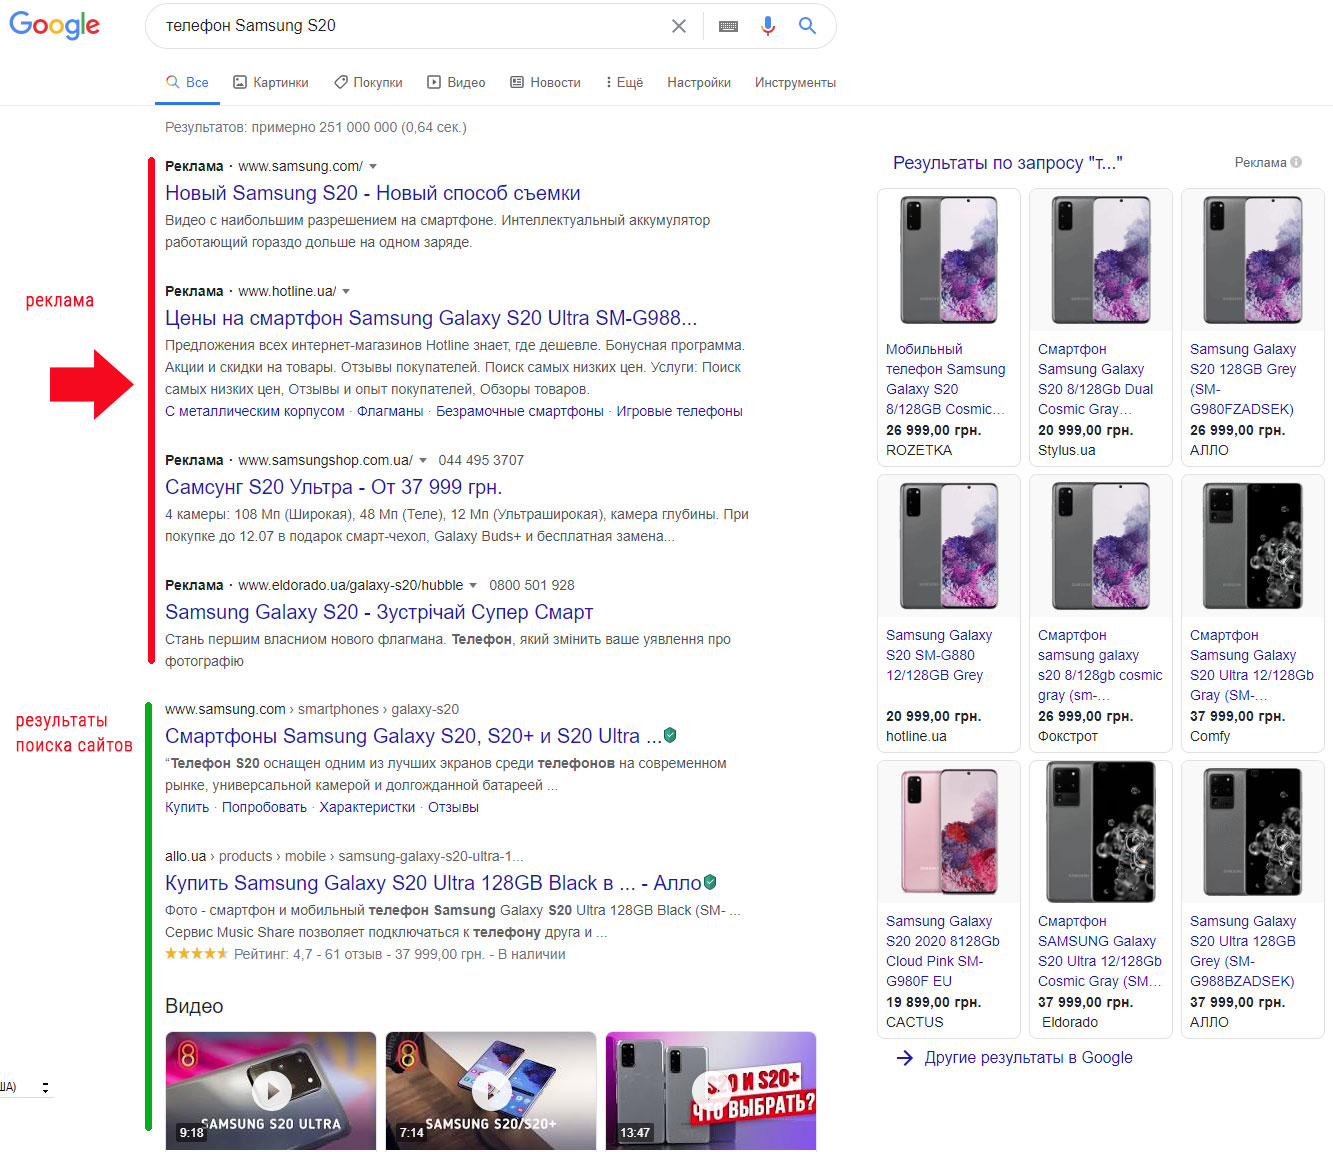The image size is (1333, 1152).
Task: Click the Результаты по запросу heading
Action: point(1007,163)
